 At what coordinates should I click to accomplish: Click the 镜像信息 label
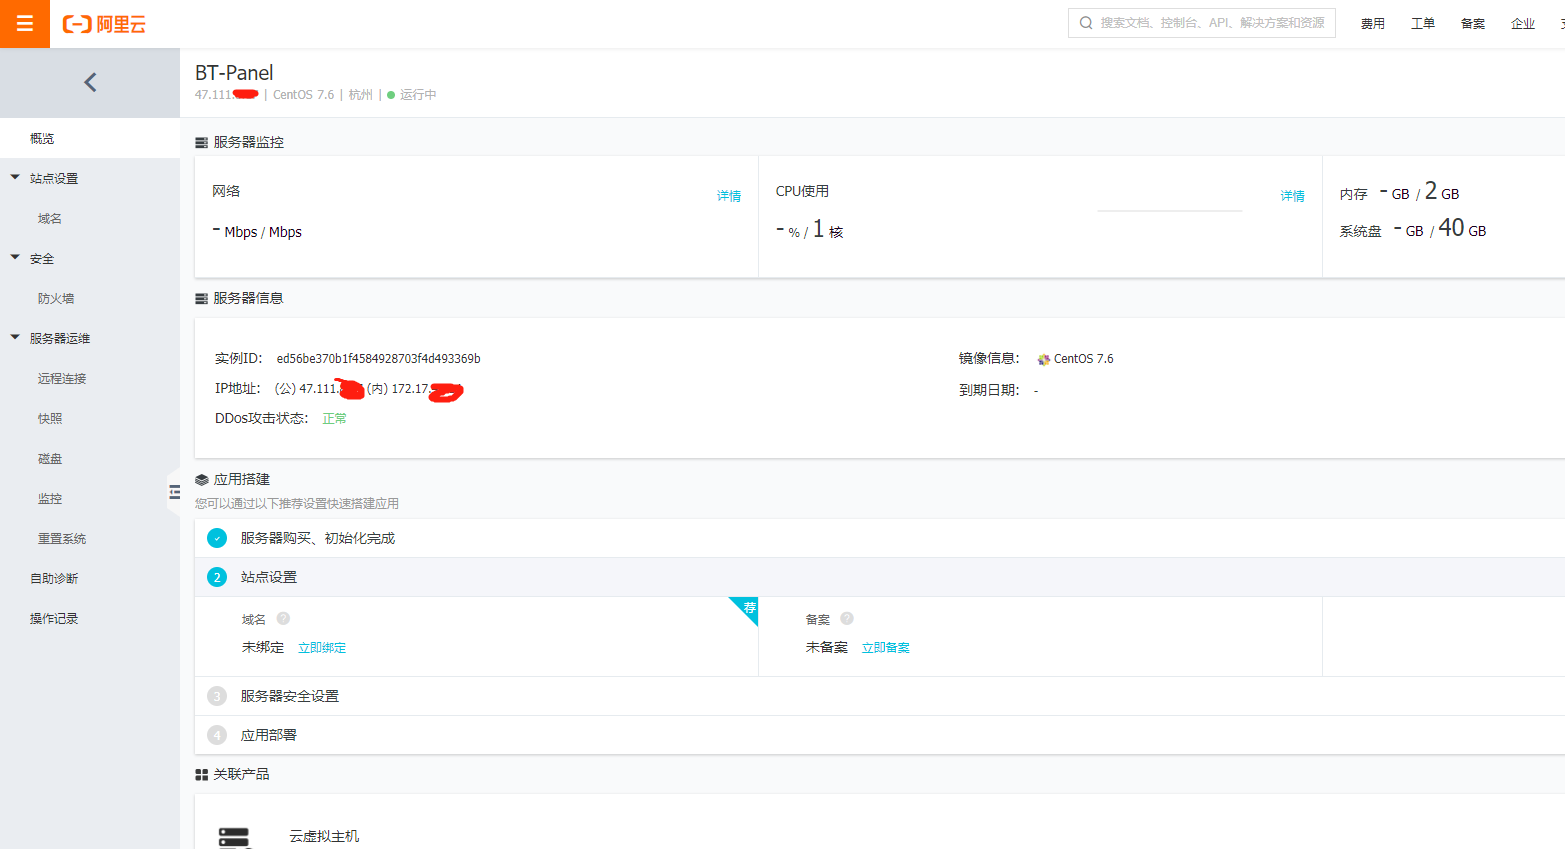989,359
